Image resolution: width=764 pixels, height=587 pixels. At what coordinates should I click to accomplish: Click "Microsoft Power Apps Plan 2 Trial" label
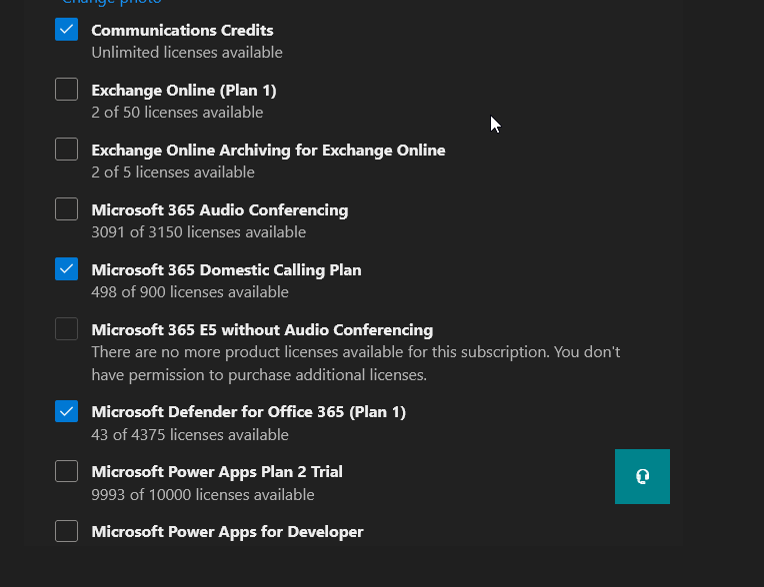[217, 472]
